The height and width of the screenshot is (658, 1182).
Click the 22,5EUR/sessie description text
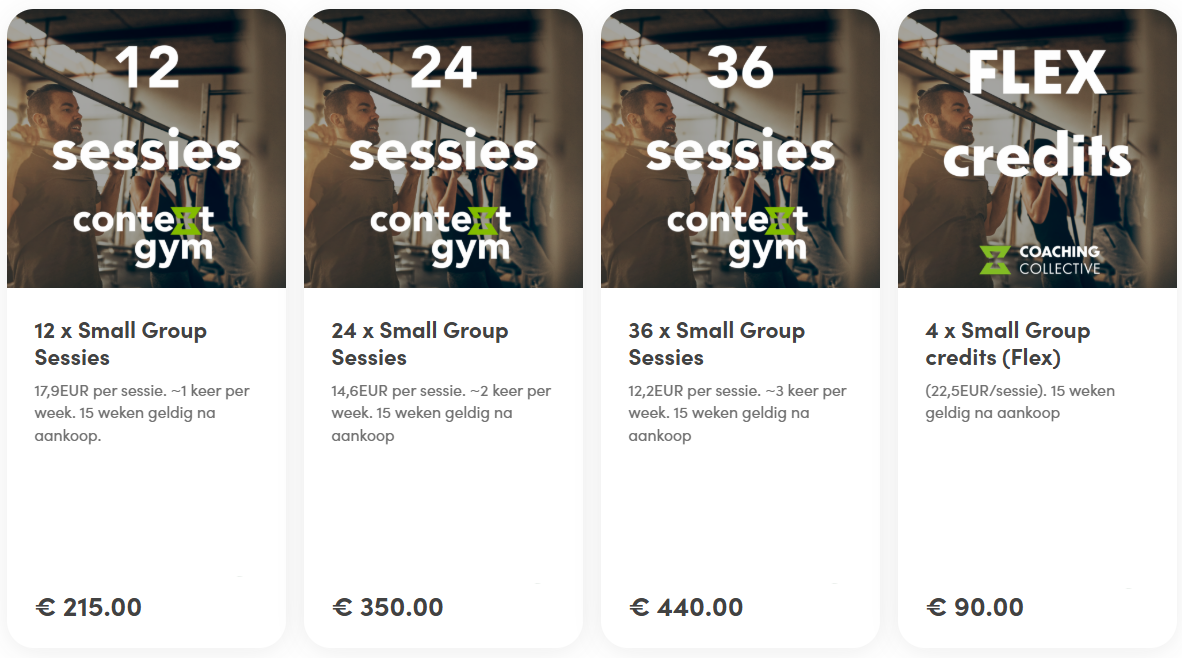coord(1020,402)
